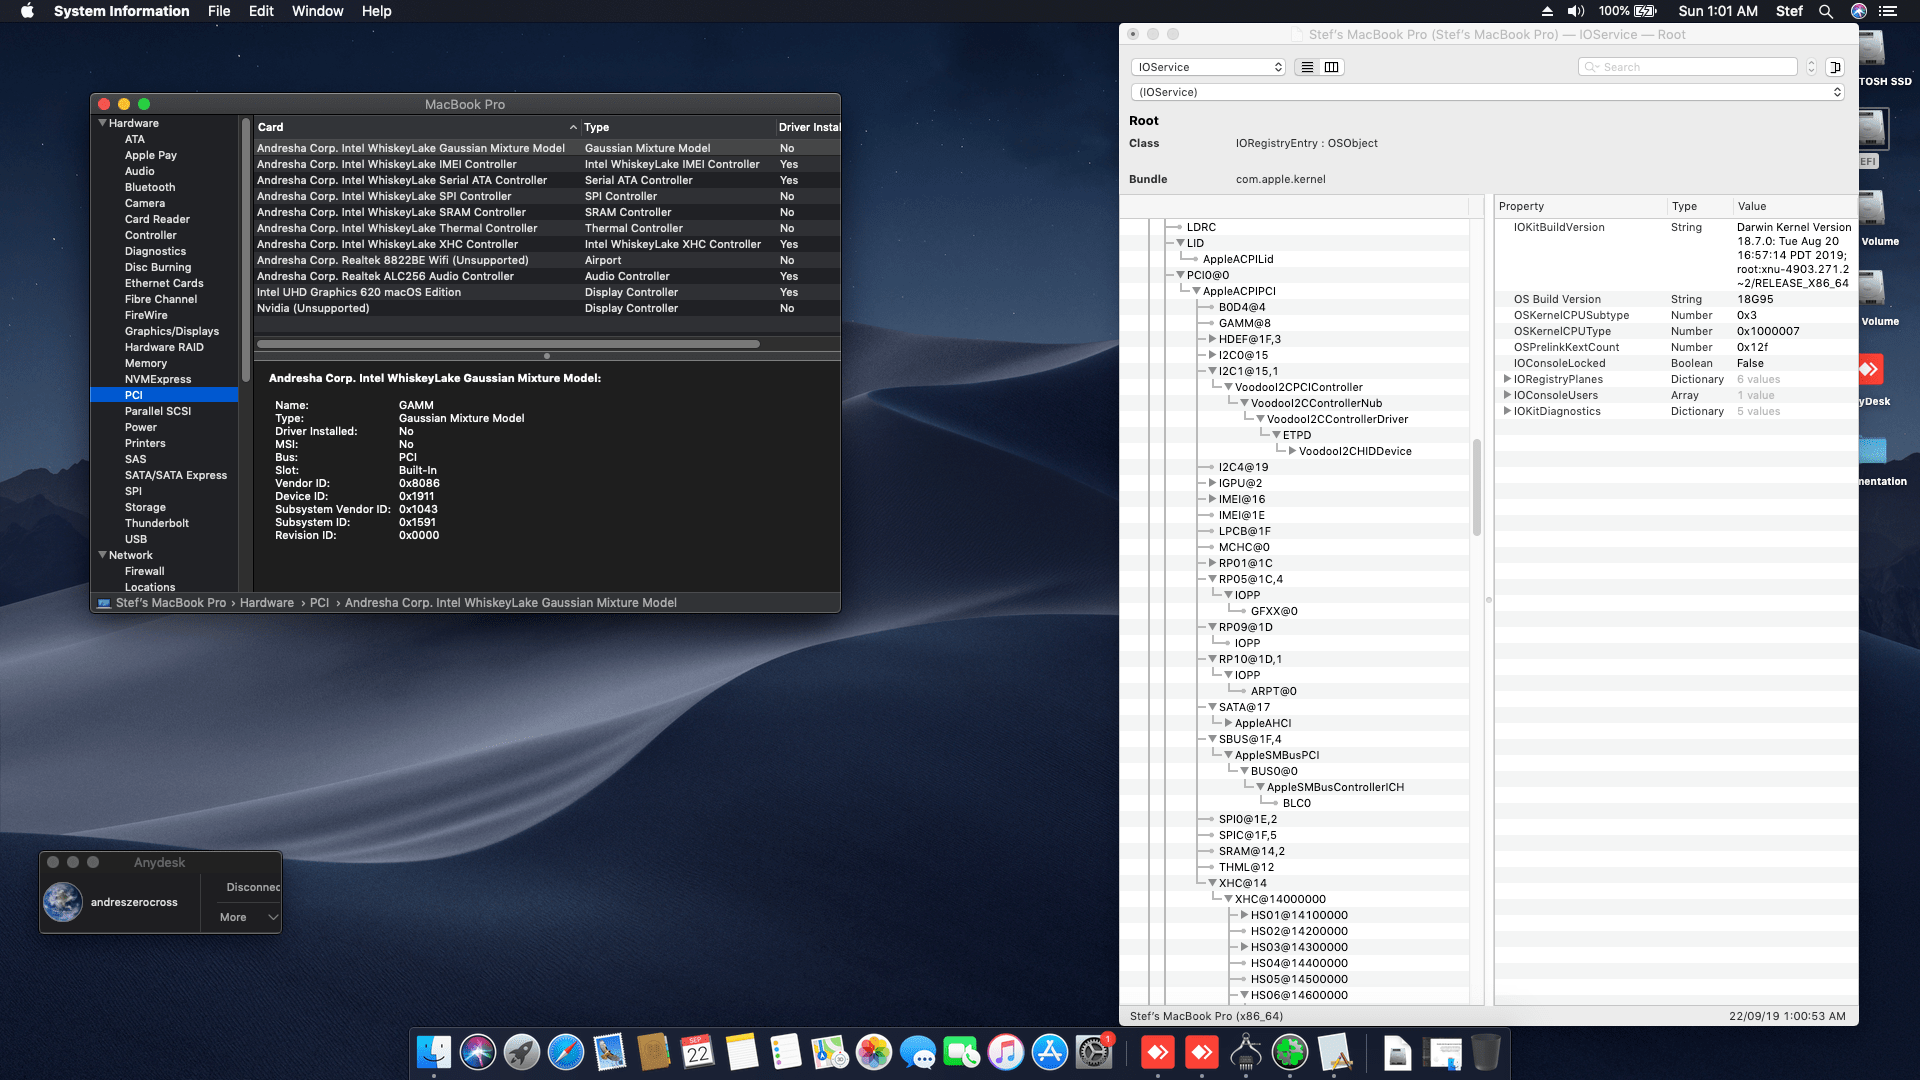Open Contacts book icon in Dock

(654, 1052)
